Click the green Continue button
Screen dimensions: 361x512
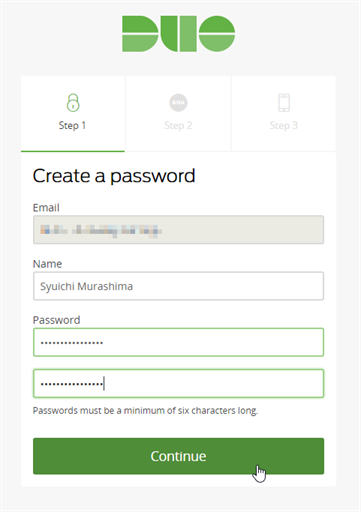point(178,456)
